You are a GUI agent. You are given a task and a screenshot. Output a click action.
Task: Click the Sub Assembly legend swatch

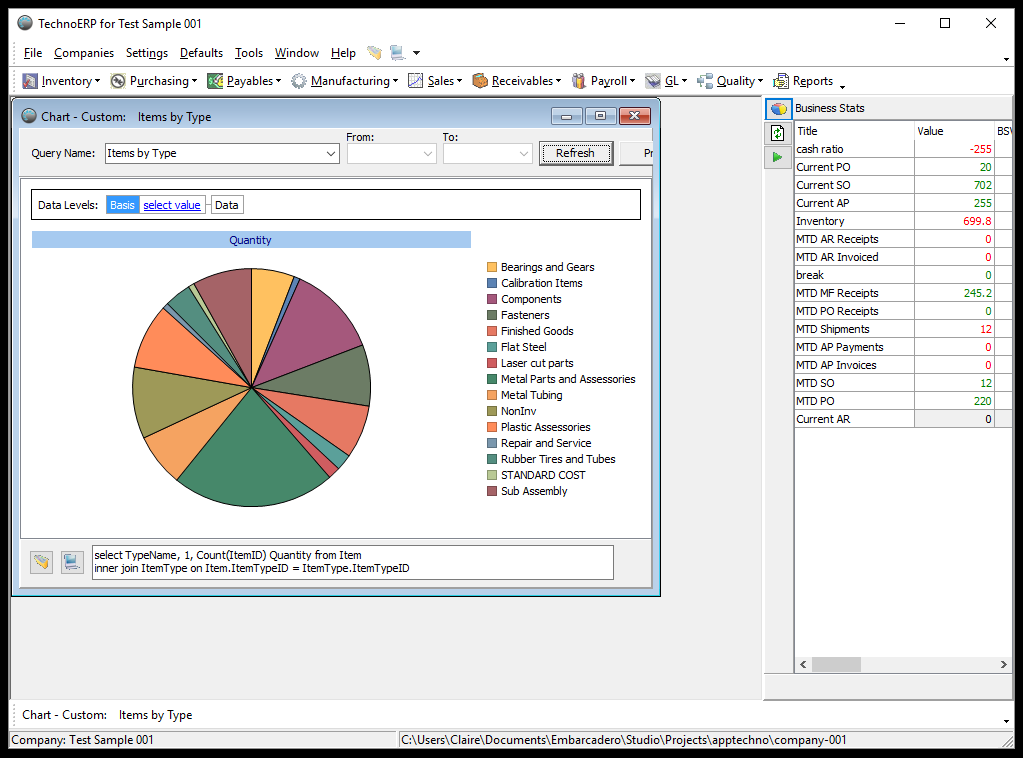point(492,491)
